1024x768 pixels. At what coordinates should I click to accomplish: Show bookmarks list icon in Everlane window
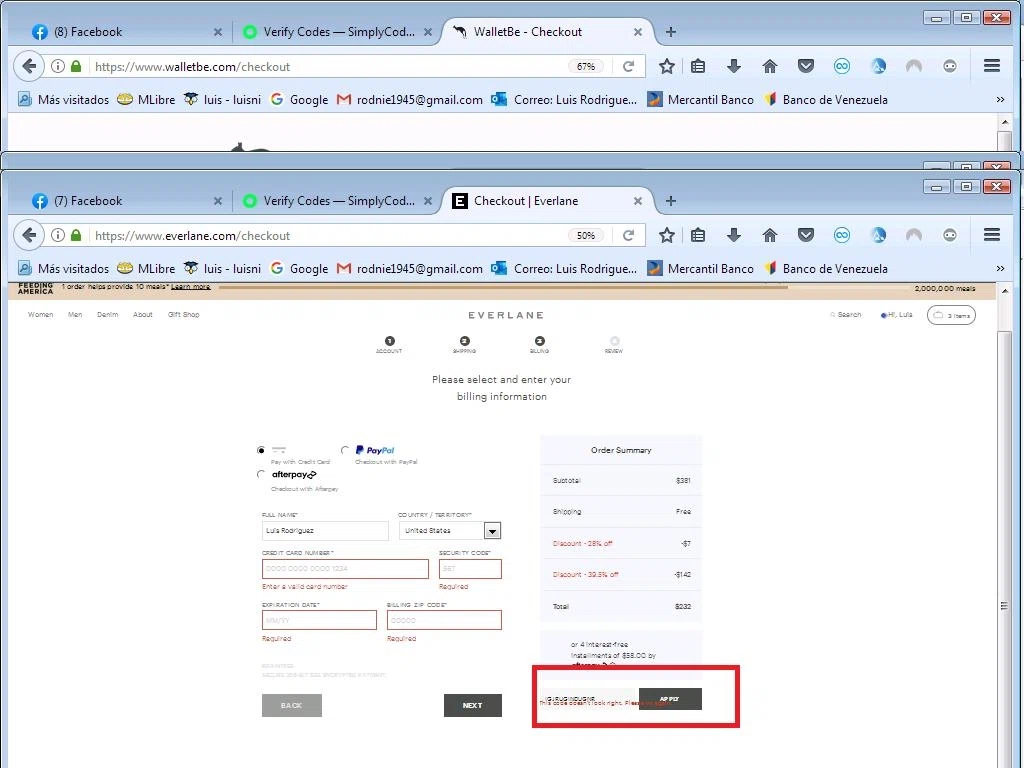[697, 235]
